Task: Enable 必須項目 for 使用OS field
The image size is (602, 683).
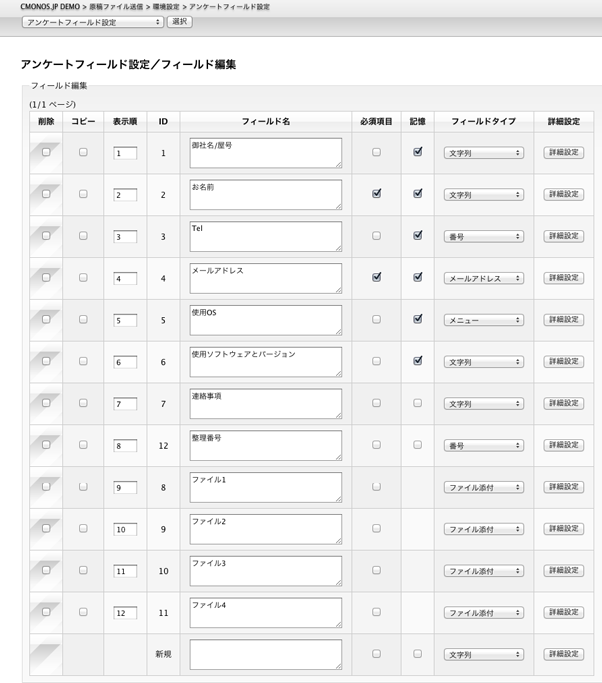Action: click(x=376, y=319)
